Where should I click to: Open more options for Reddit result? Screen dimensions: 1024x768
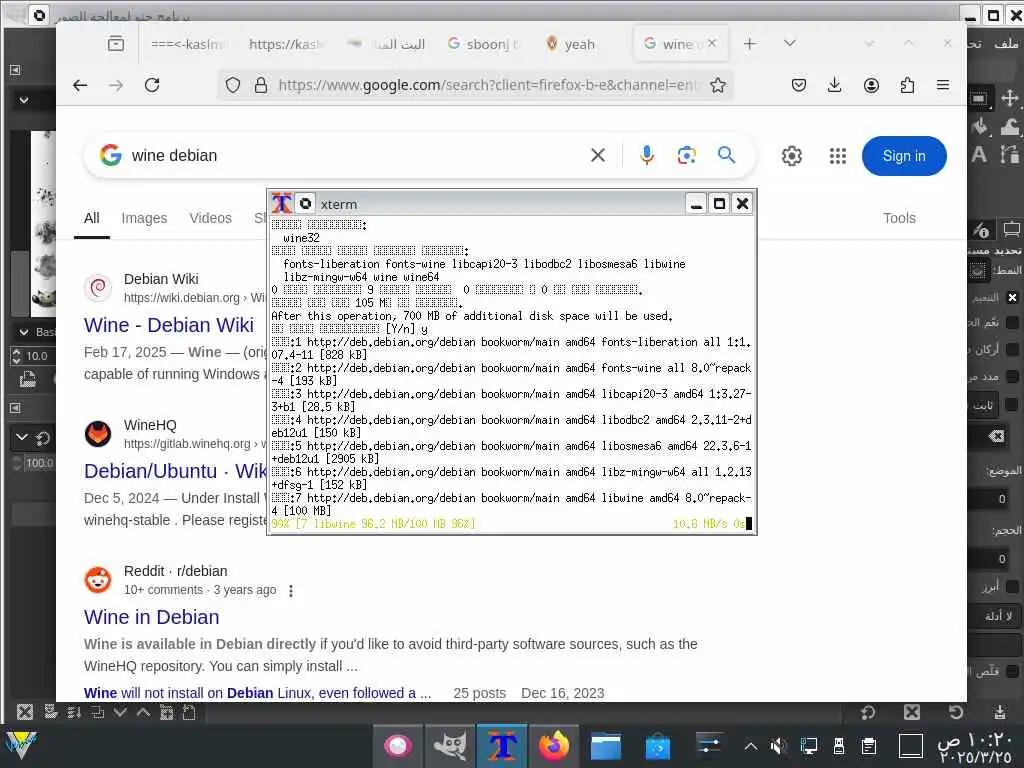click(291, 590)
